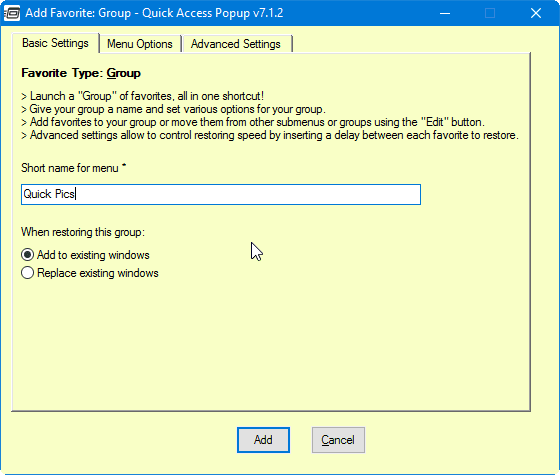The image size is (560, 475).
Task: Switch to the Basic Settings tab
Action: (55, 43)
